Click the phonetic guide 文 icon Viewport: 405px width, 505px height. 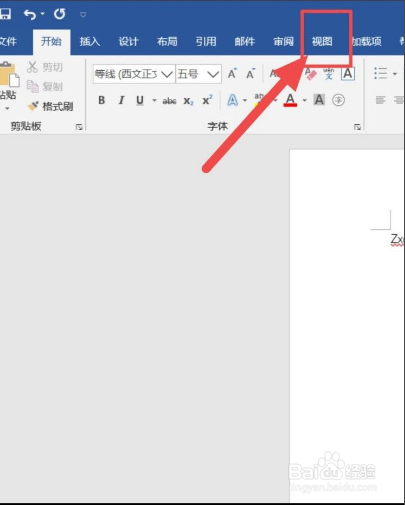[x=329, y=74]
